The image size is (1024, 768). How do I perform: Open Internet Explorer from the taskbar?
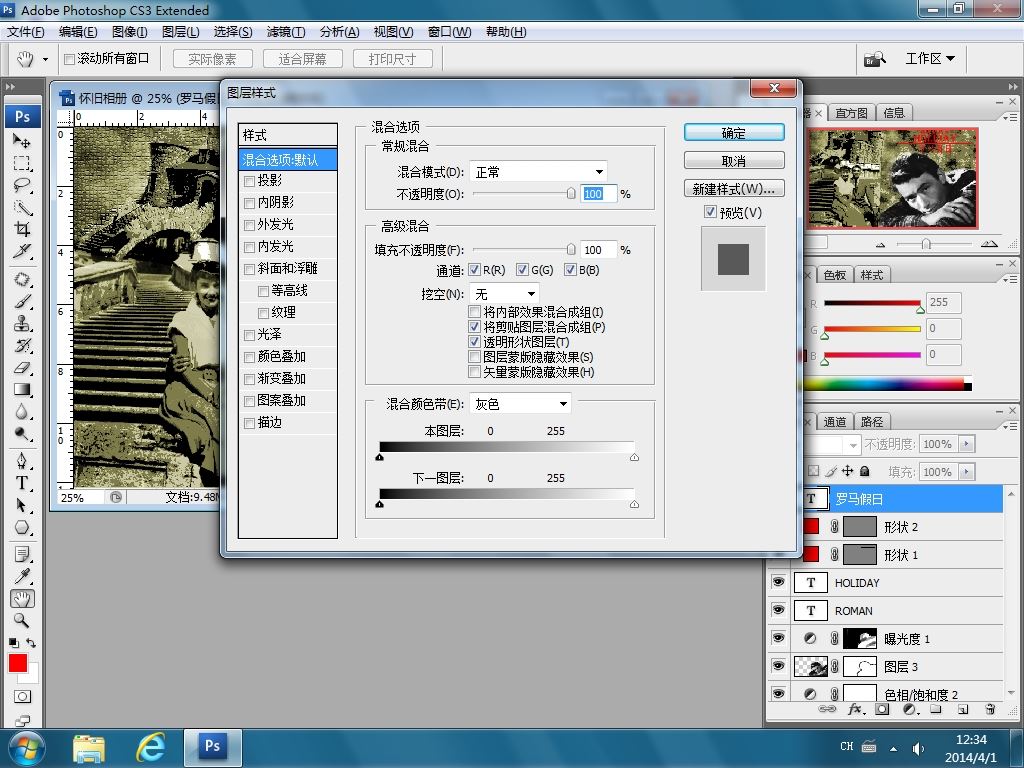click(x=151, y=747)
